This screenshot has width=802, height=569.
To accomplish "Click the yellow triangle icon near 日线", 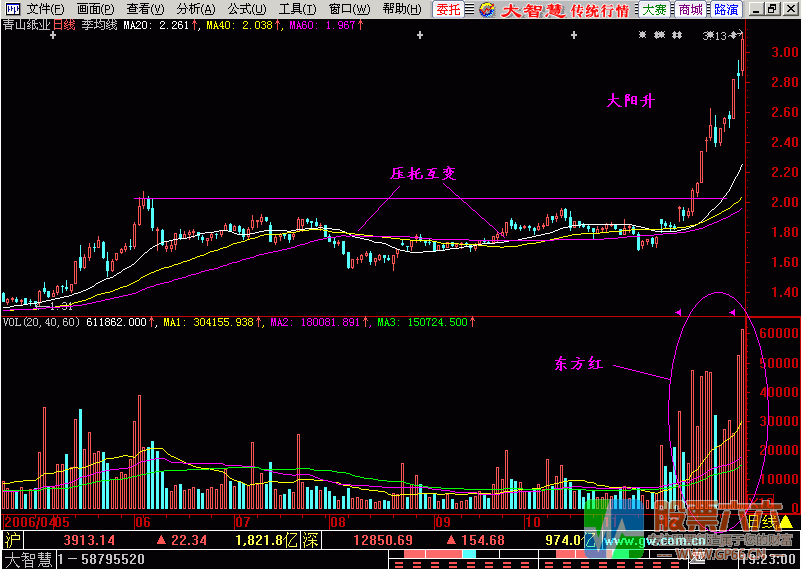I will pos(786,521).
